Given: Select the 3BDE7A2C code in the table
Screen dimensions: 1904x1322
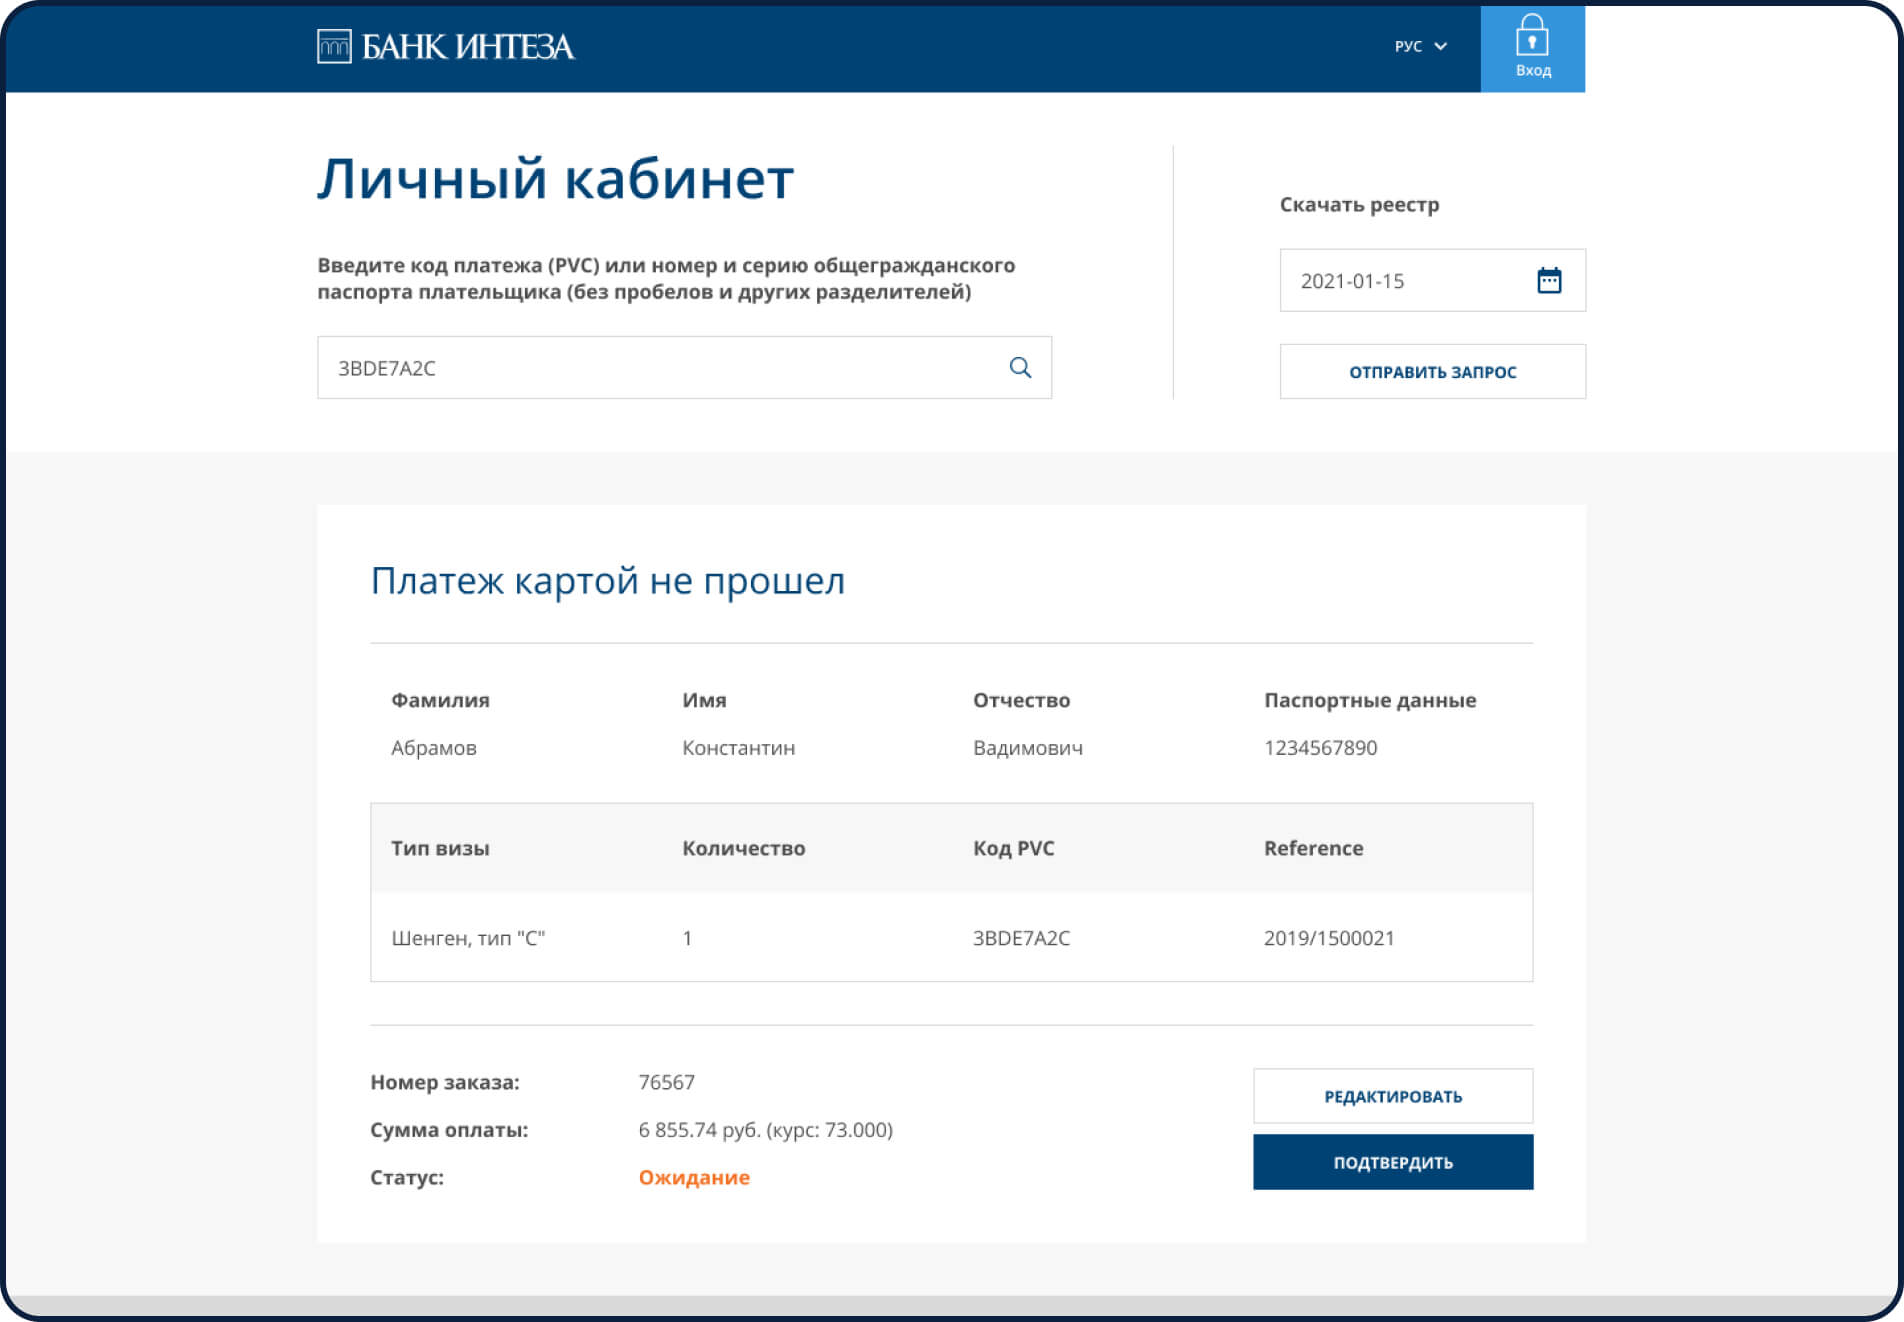Looking at the screenshot, I should (x=1021, y=938).
